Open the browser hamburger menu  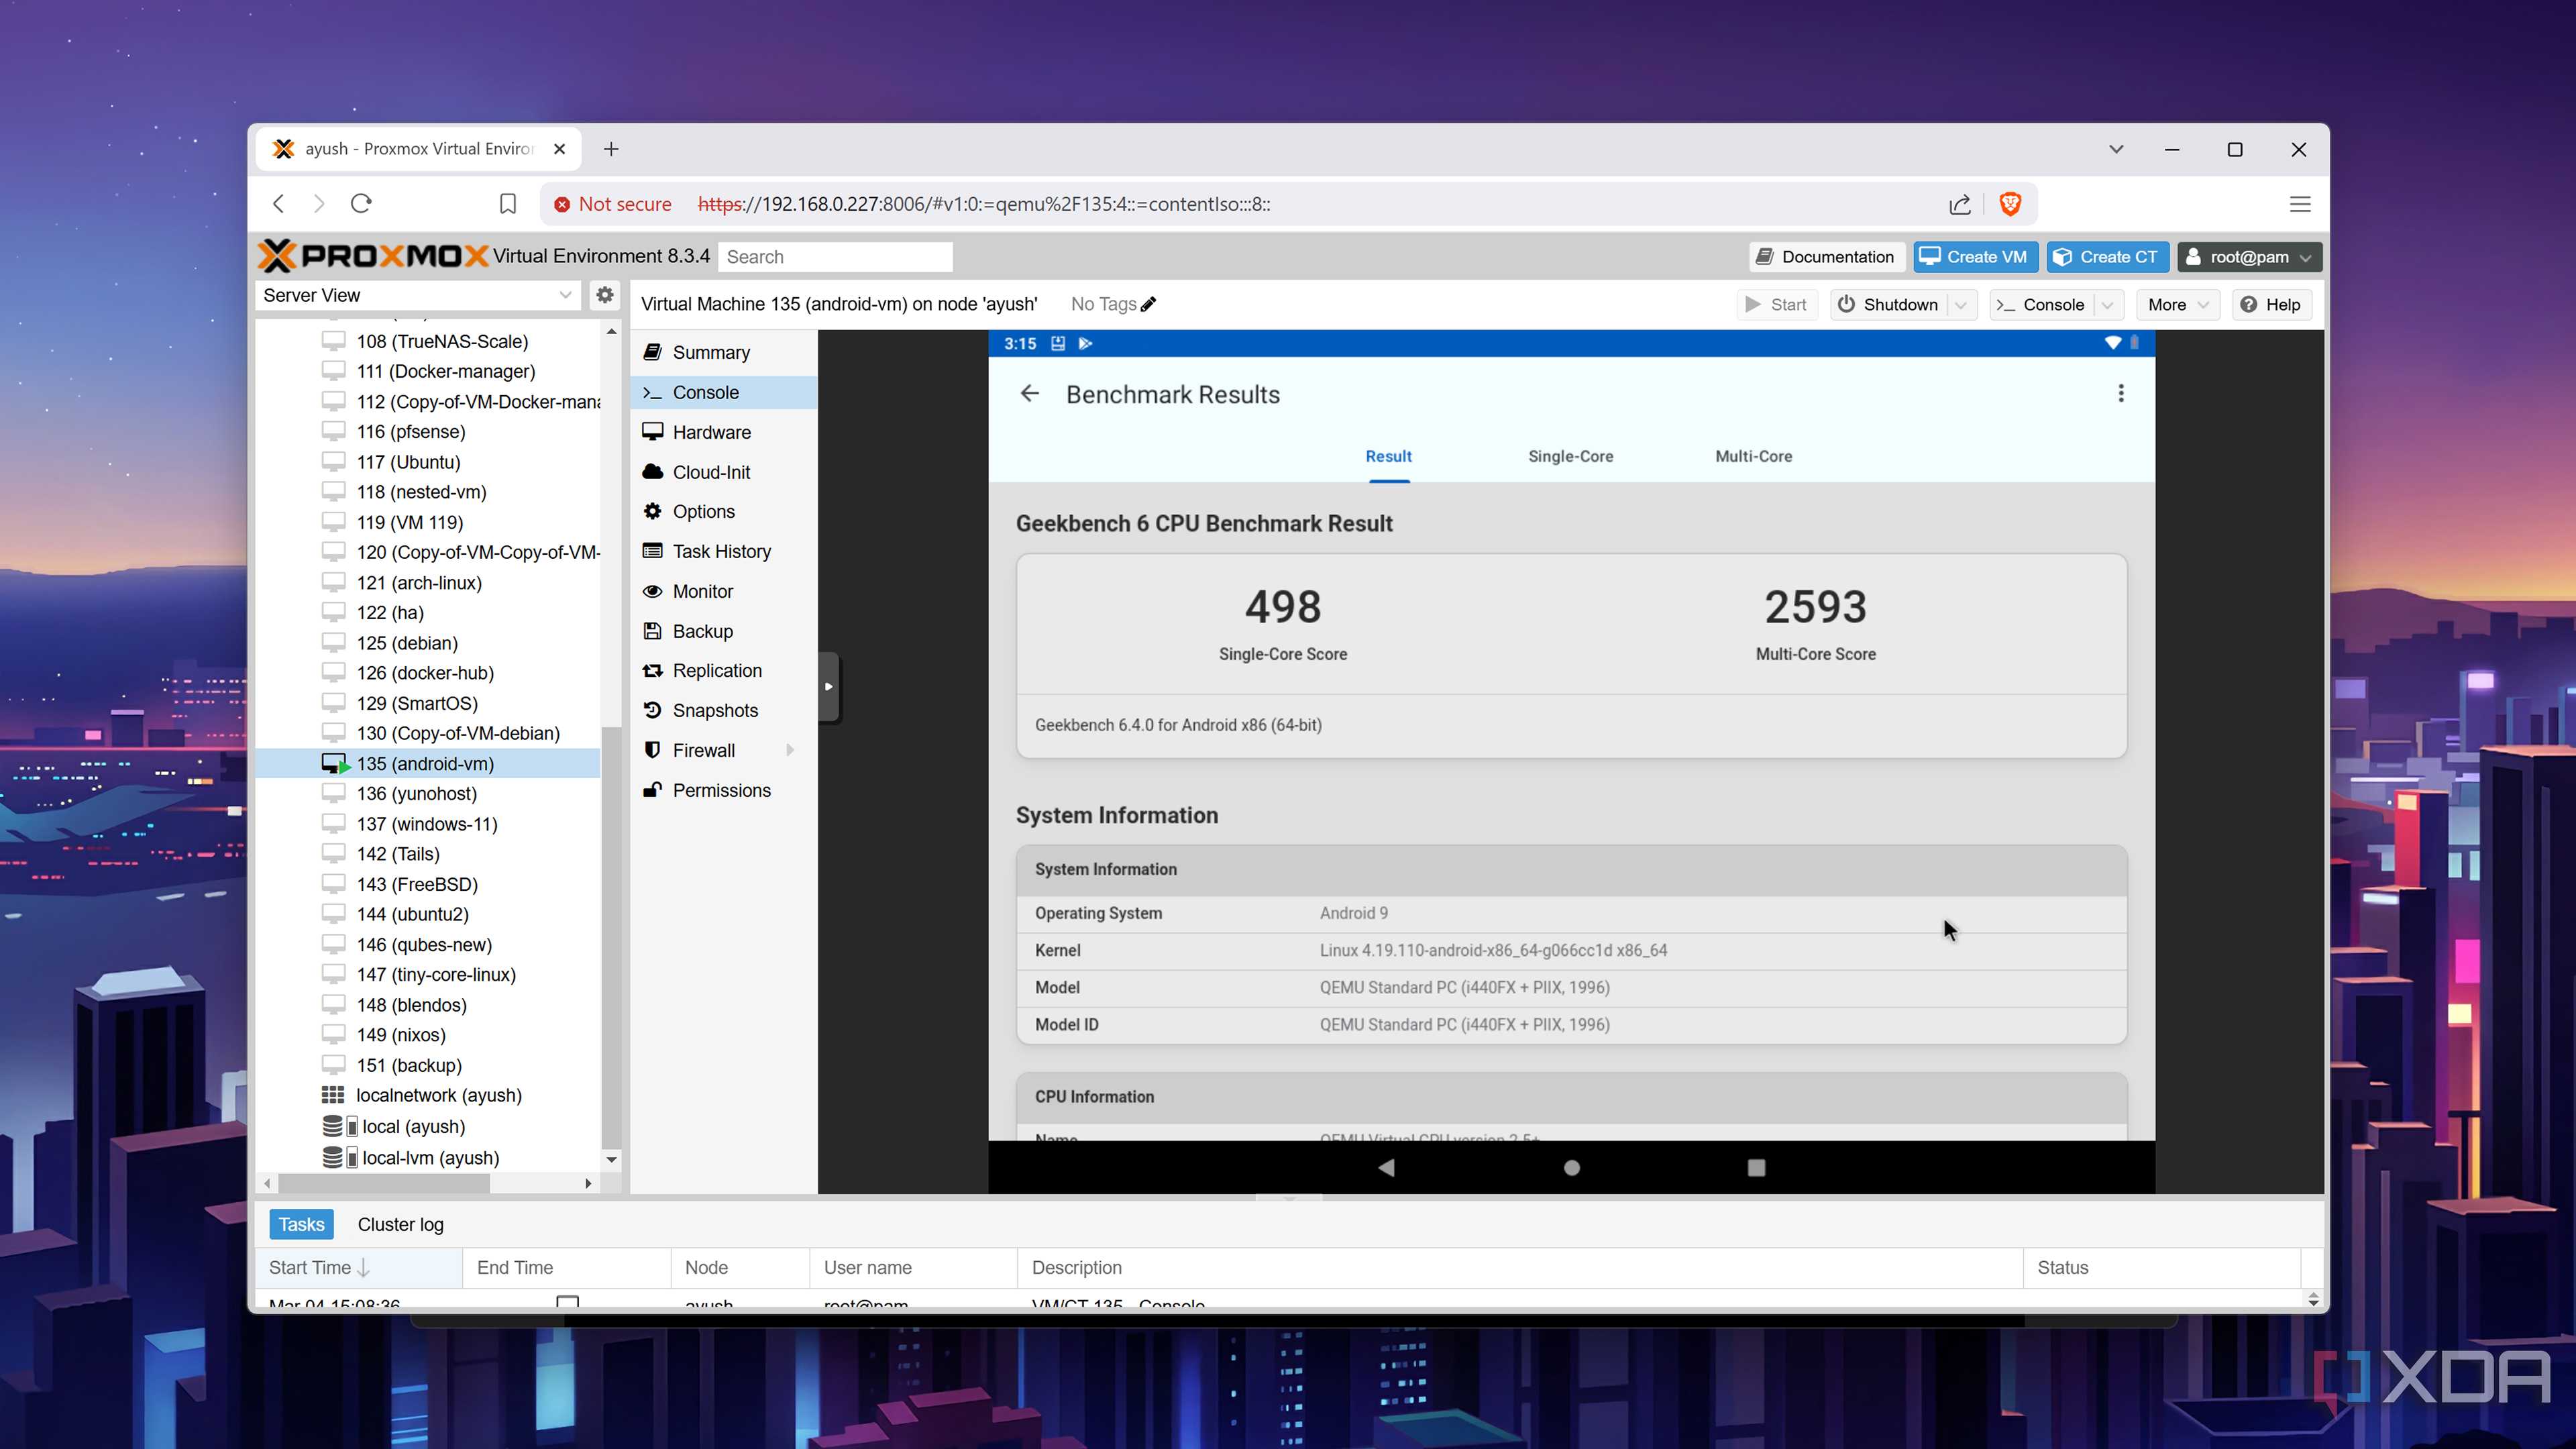(2300, 204)
